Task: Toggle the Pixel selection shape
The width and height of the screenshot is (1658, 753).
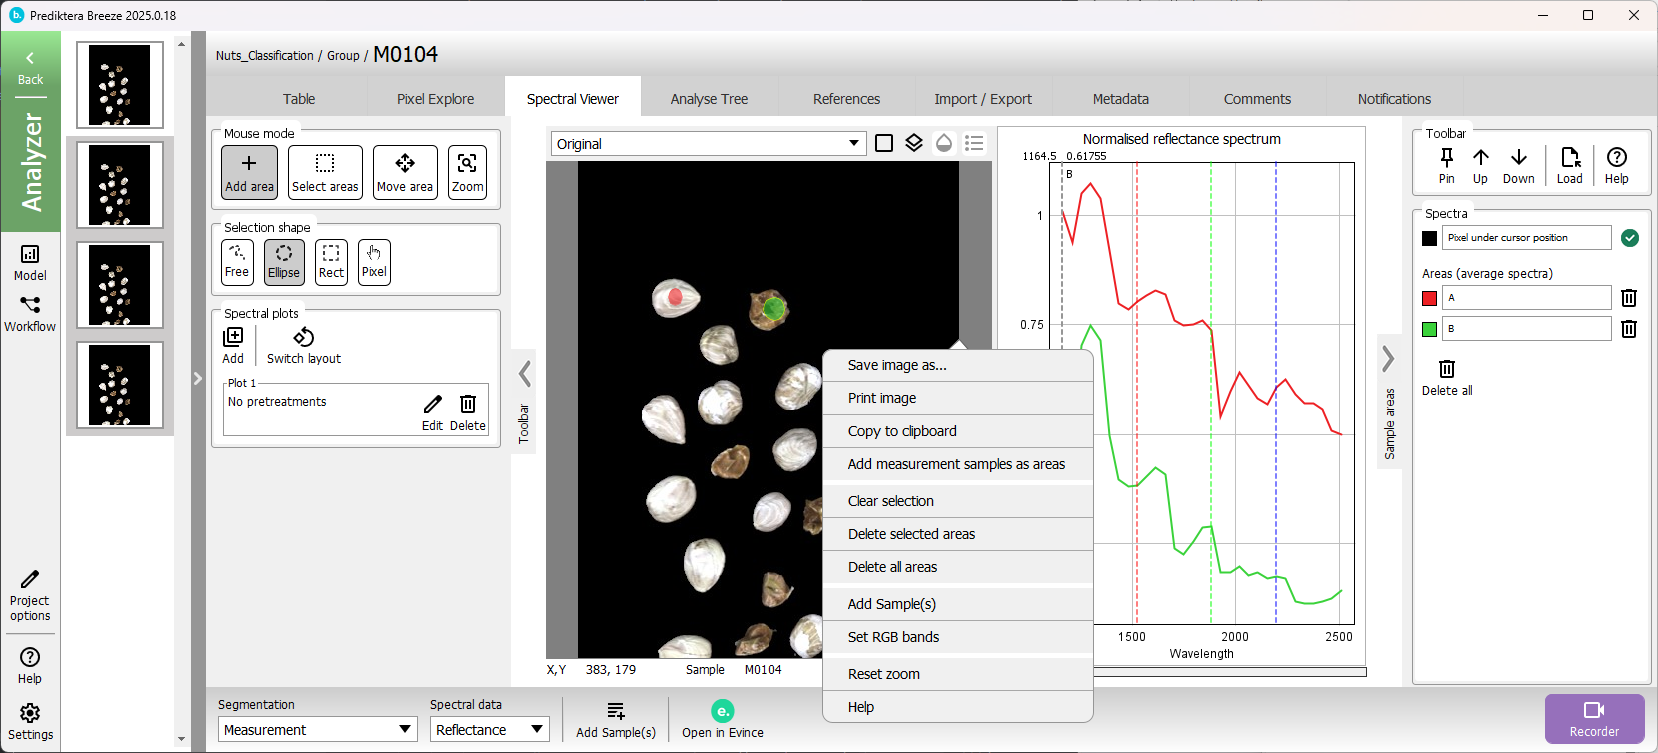Action: click(x=374, y=262)
